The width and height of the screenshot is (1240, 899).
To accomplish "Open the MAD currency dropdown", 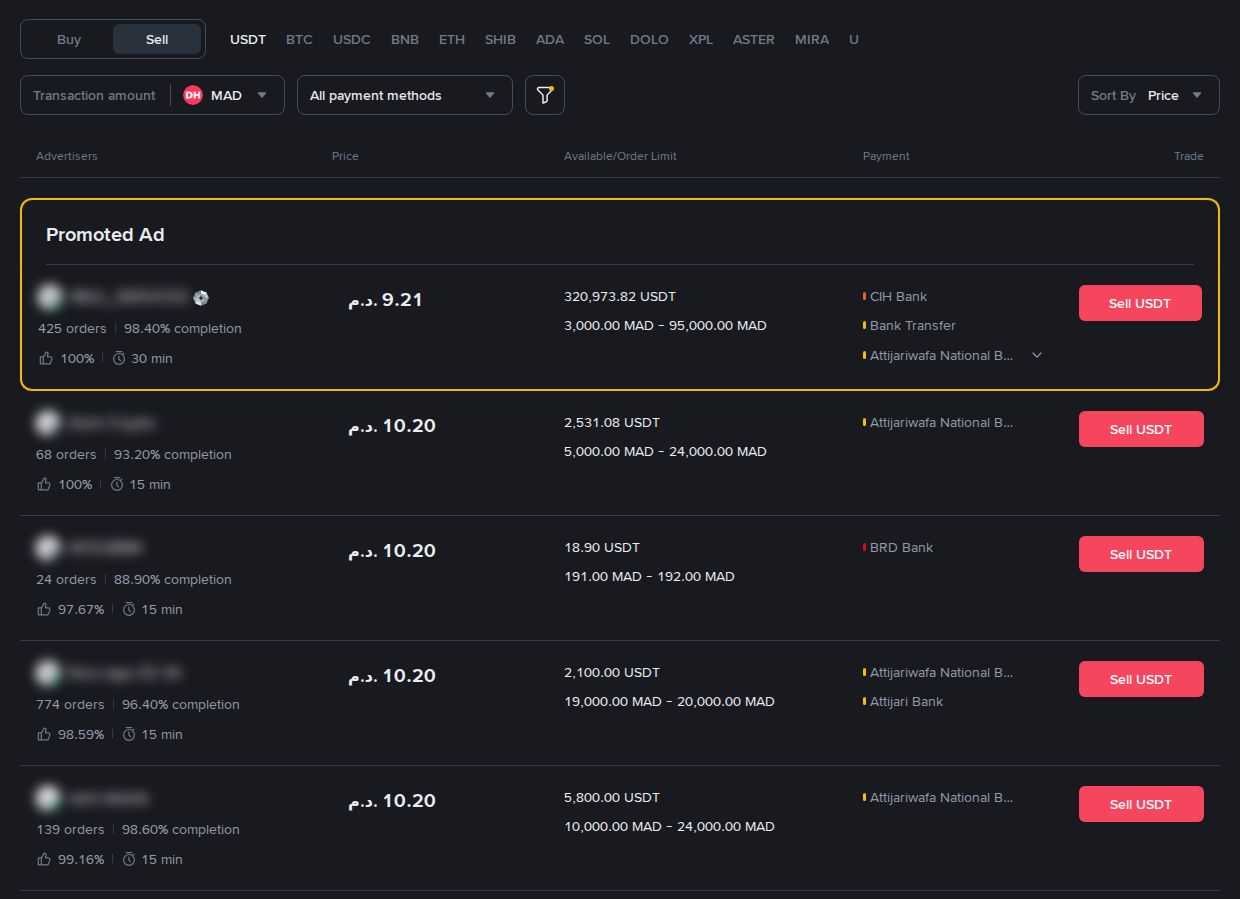I will click(x=227, y=95).
